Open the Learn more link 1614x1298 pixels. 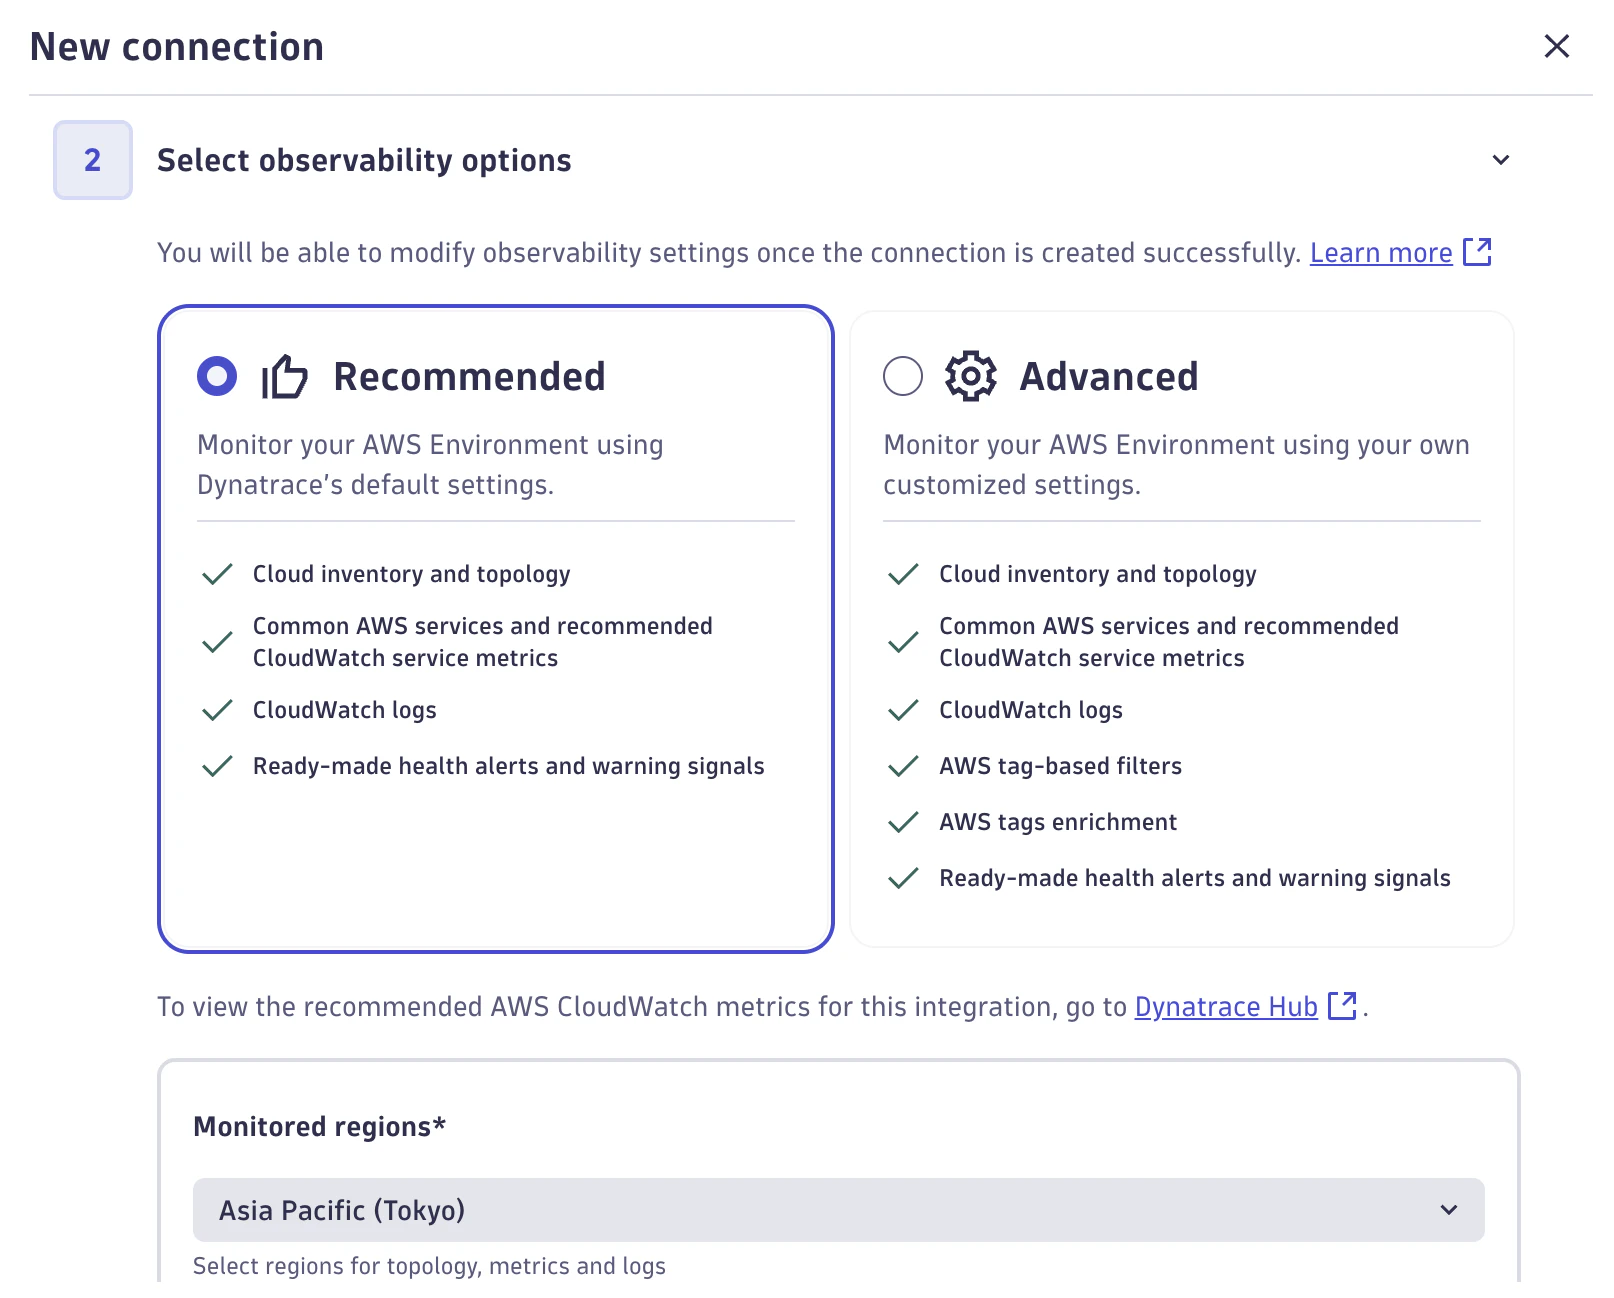point(1381,253)
